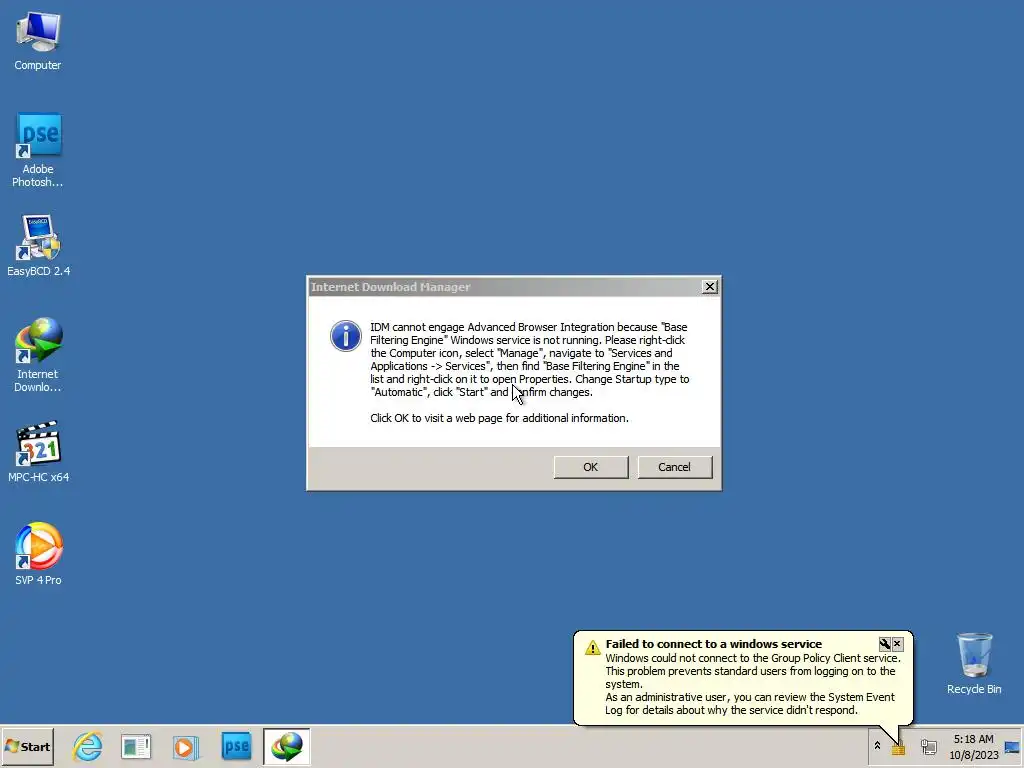
Task: Open the pinned file manager taskbar icon
Action: click(x=136, y=746)
